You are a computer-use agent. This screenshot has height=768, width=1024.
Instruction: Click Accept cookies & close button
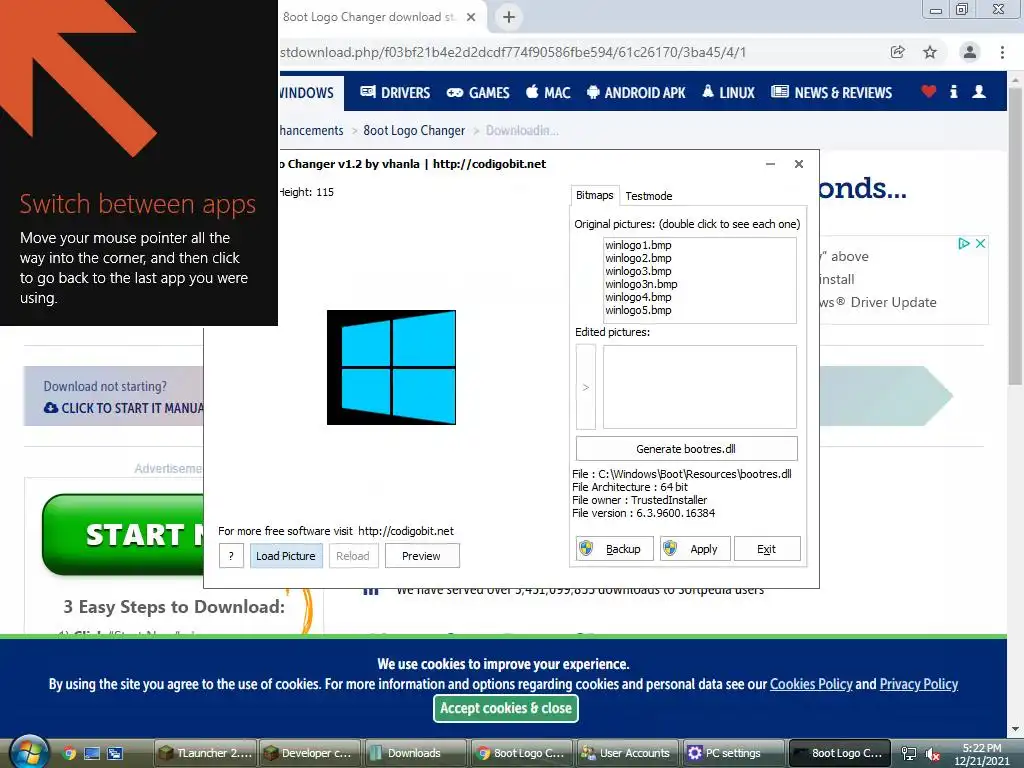tap(505, 708)
